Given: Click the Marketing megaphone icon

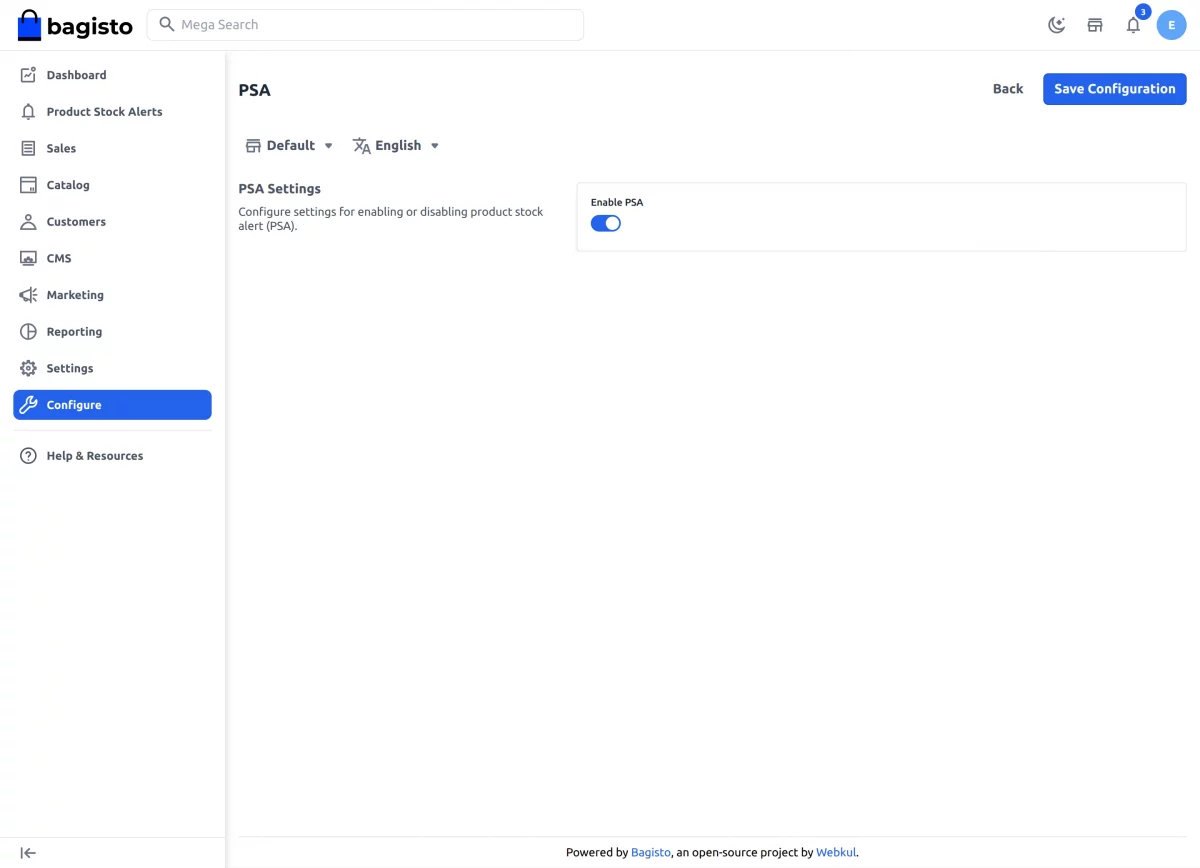Looking at the screenshot, I should (x=28, y=295).
